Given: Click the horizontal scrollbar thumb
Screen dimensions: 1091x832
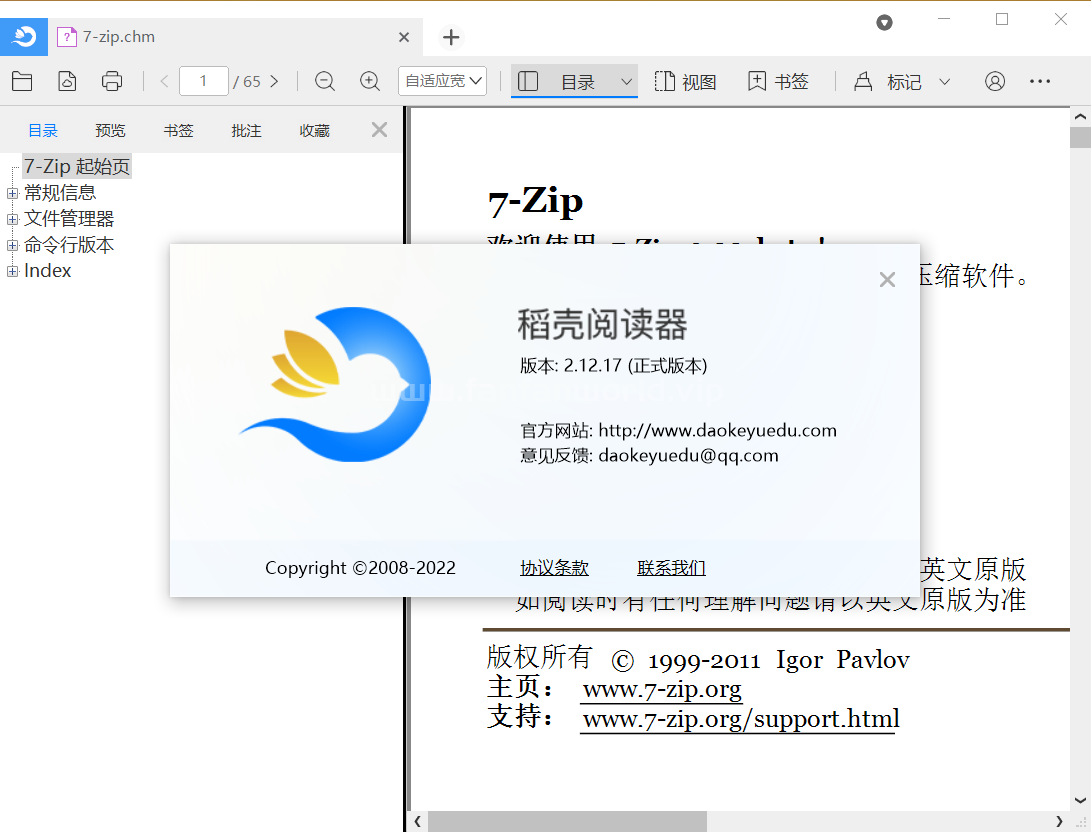Looking at the screenshot, I should (x=567, y=822).
